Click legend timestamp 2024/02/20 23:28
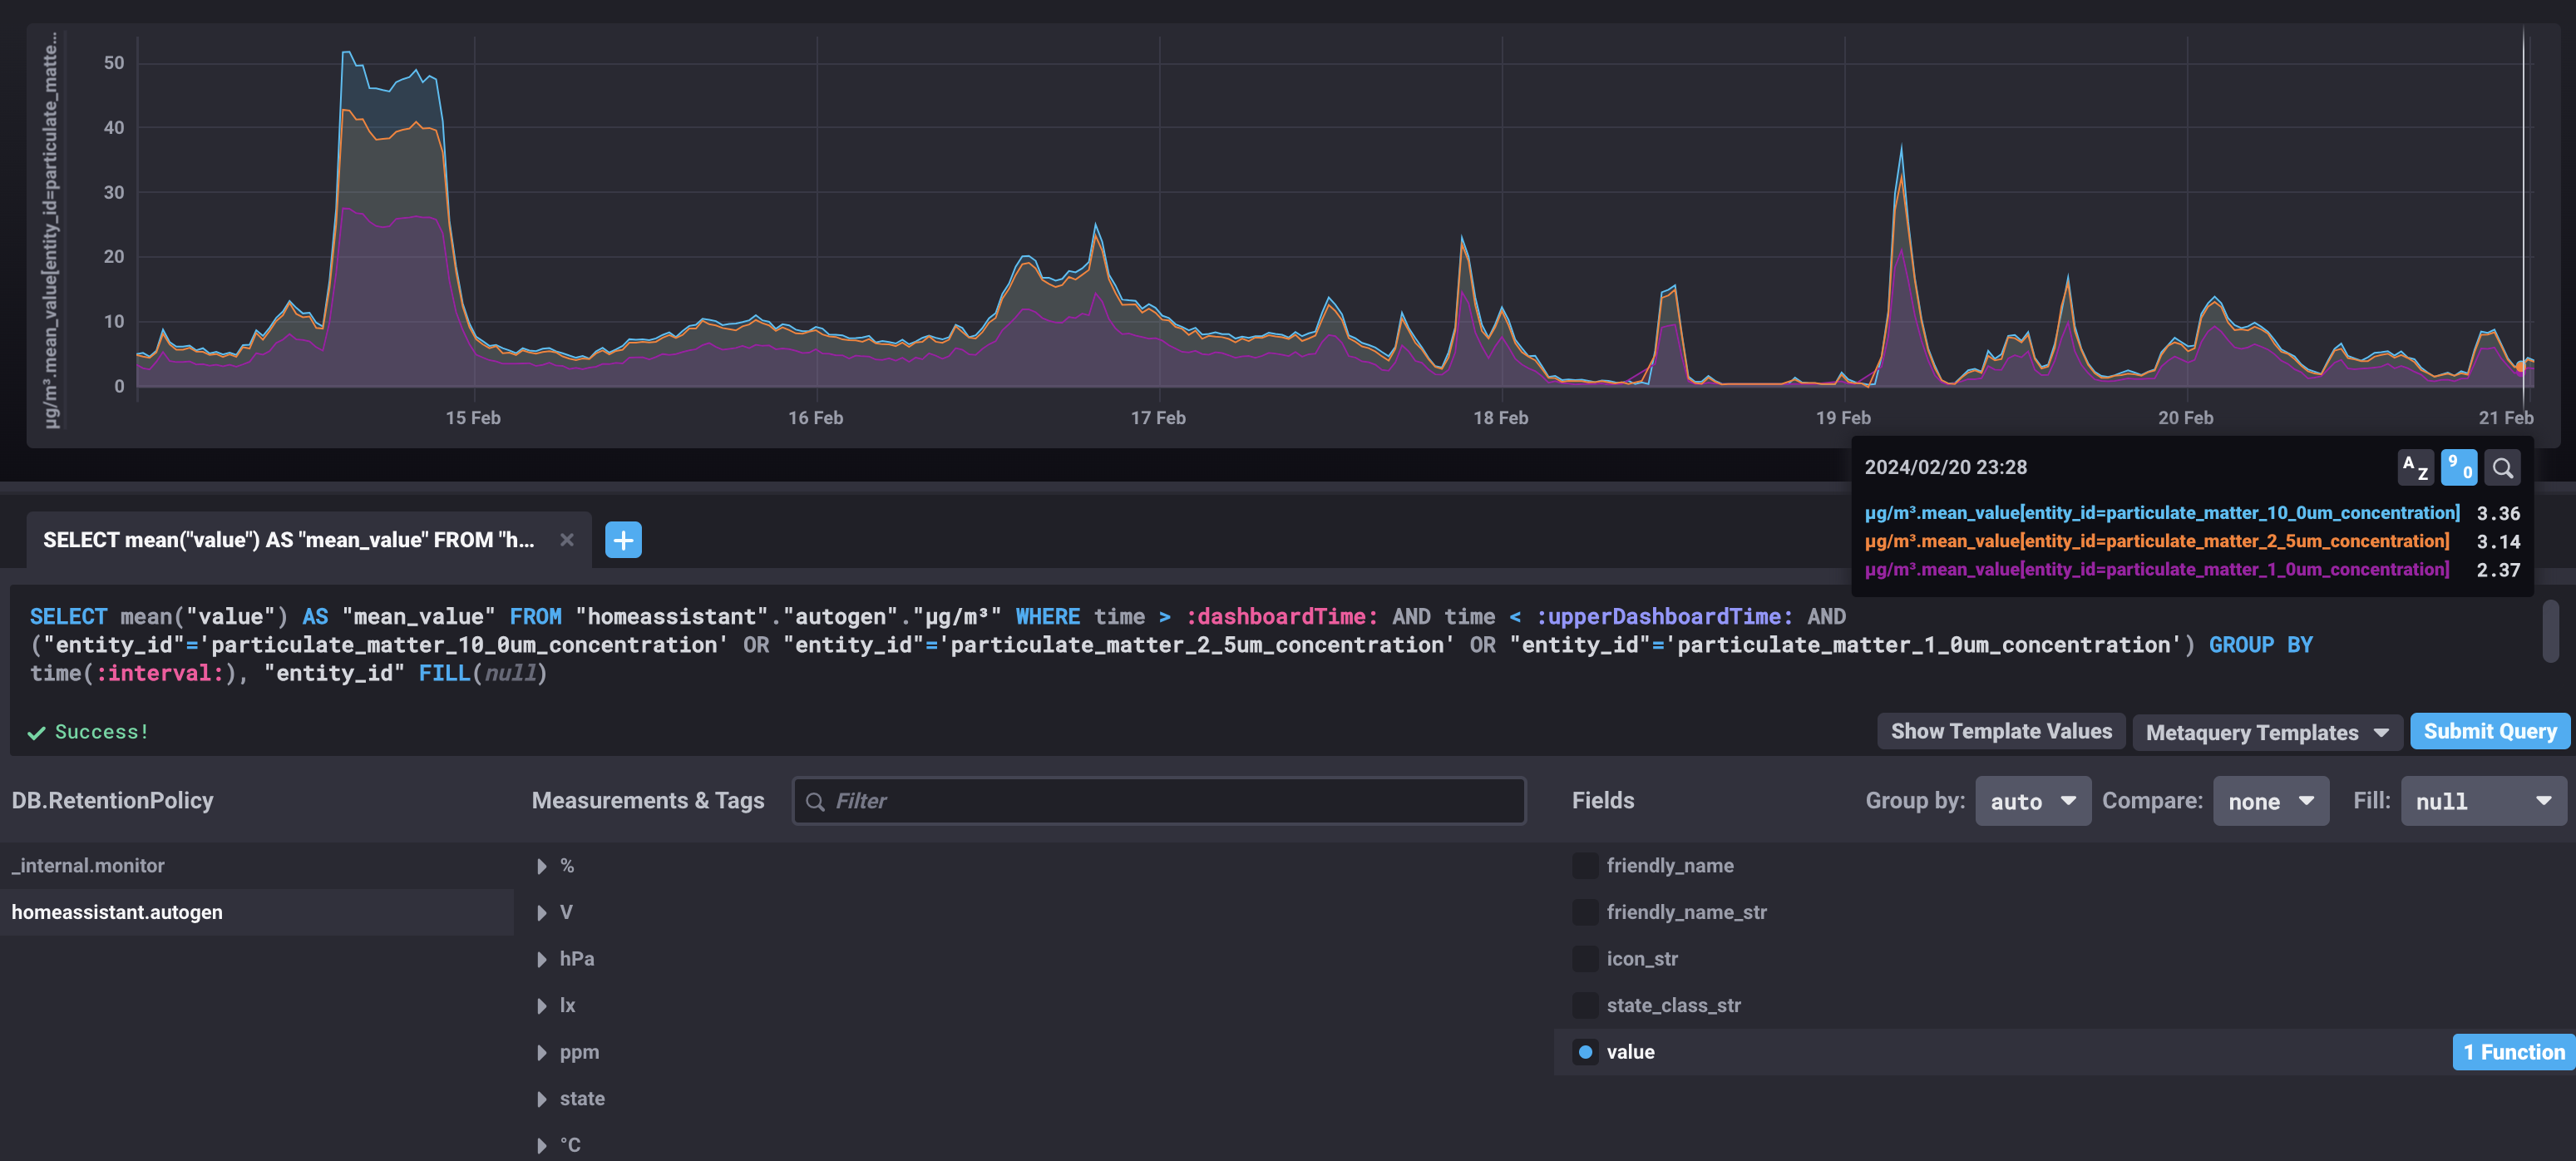The height and width of the screenshot is (1161, 2576). 1945,467
